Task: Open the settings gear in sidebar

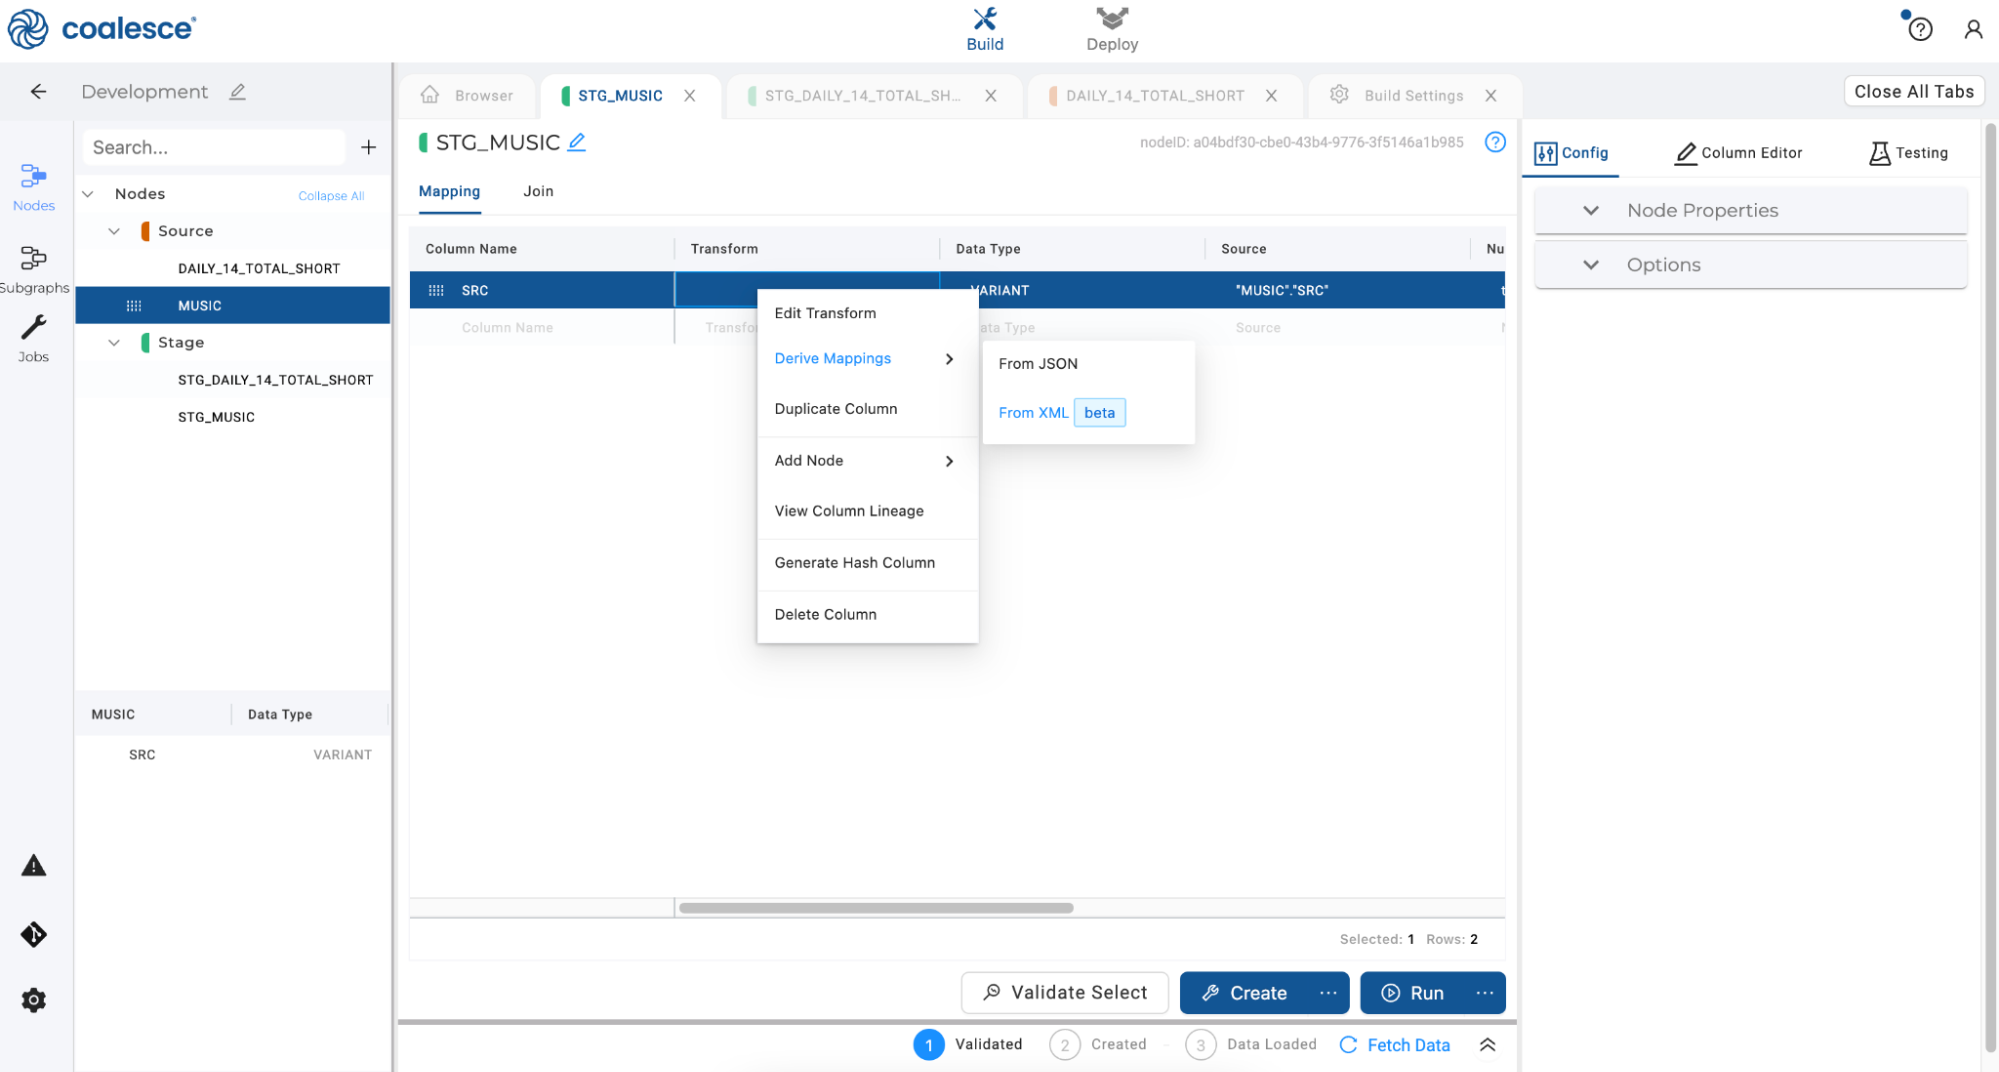Action: [33, 1000]
